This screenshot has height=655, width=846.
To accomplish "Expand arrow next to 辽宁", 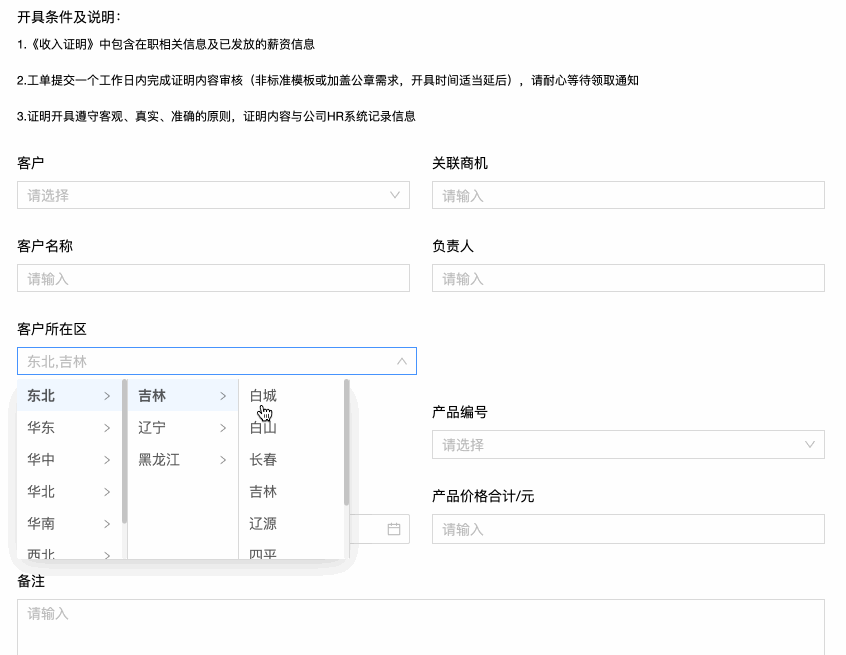I will (223, 428).
